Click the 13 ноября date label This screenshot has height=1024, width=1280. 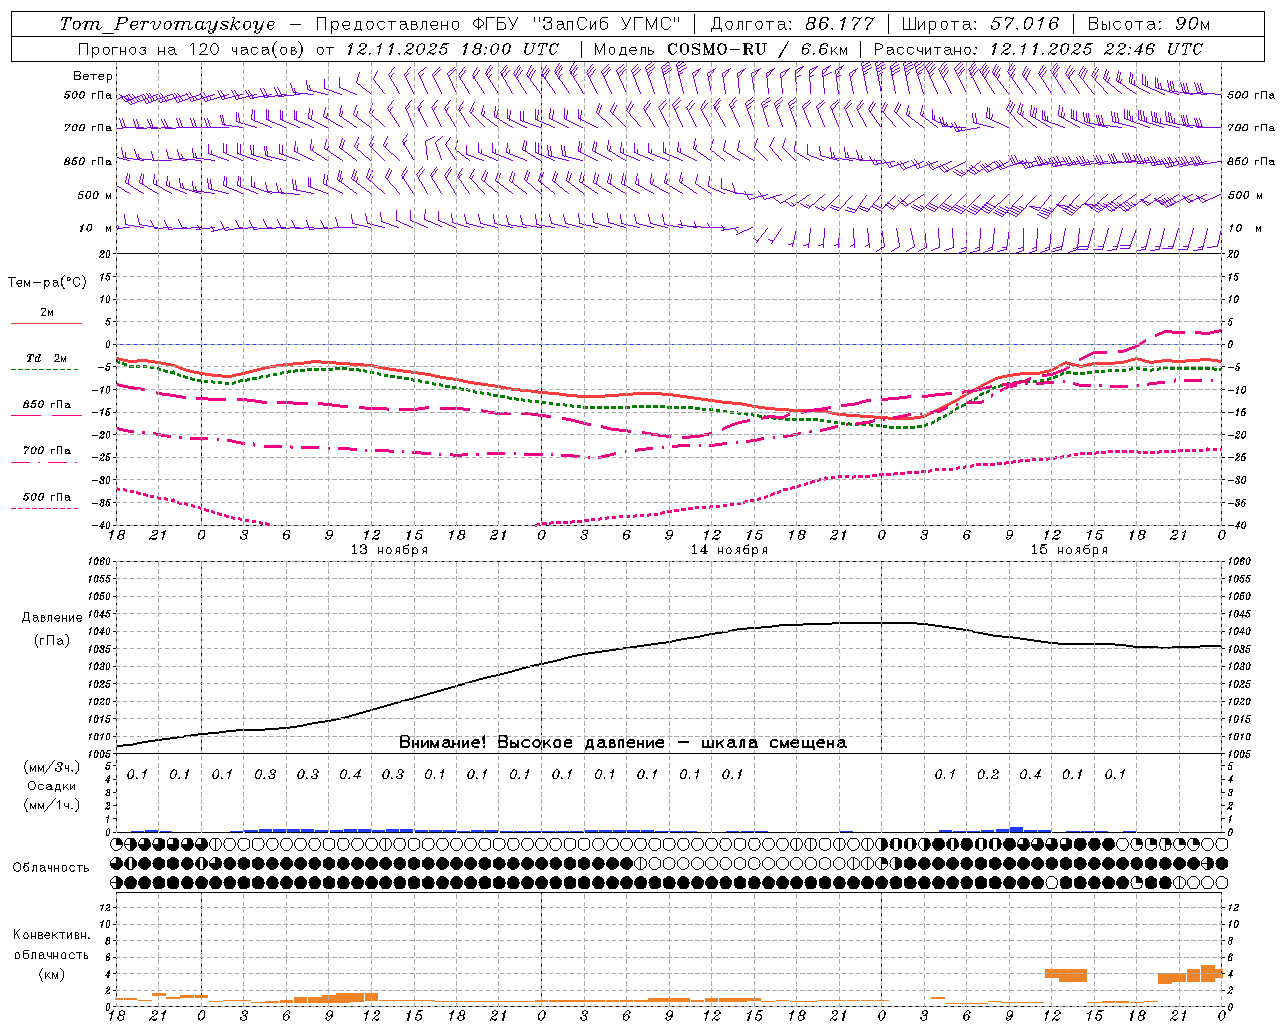pos(389,550)
